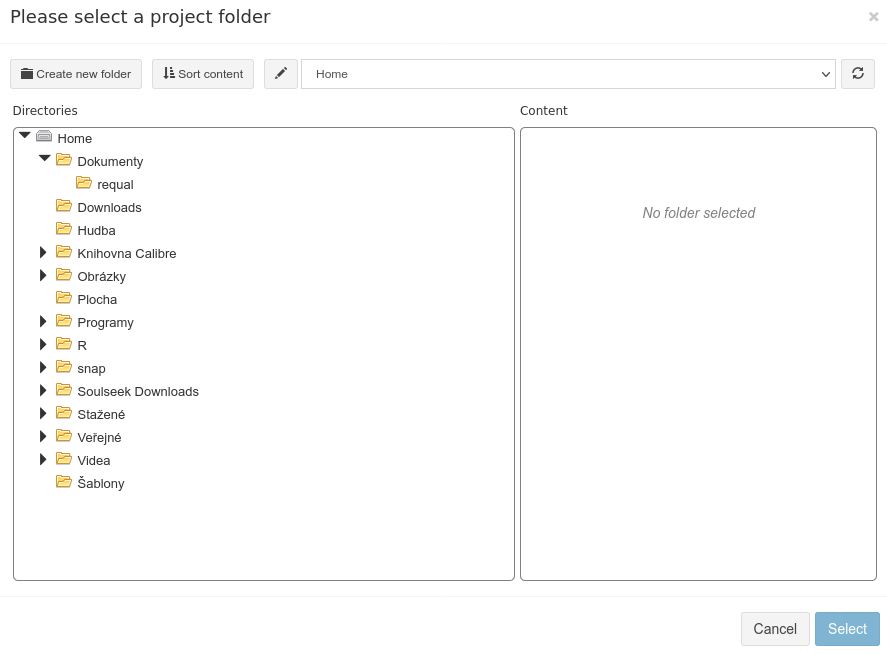Collapse the Home tree node

click(x=24, y=135)
